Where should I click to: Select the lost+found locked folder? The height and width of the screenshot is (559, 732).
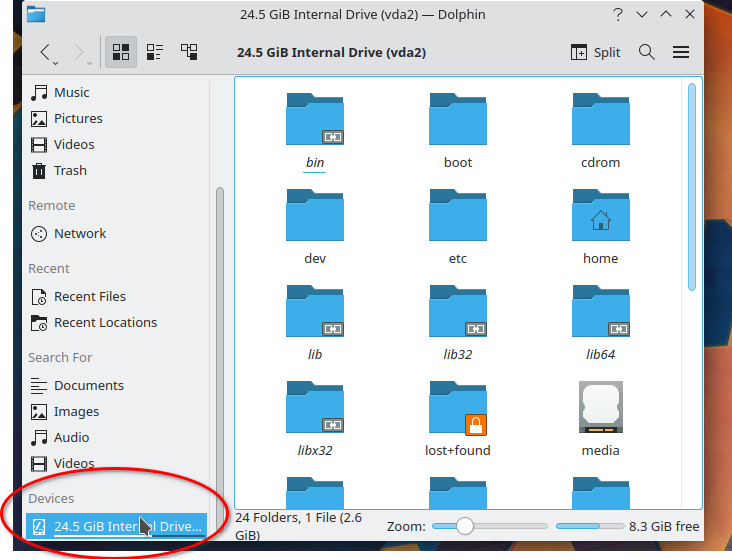click(x=457, y=408)
